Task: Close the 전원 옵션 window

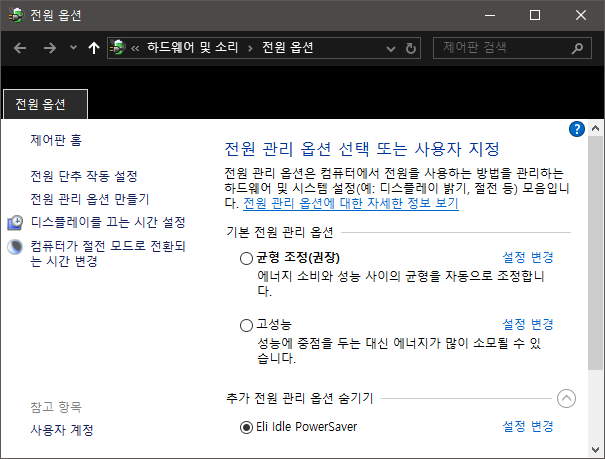Action: tap(581, 15)
